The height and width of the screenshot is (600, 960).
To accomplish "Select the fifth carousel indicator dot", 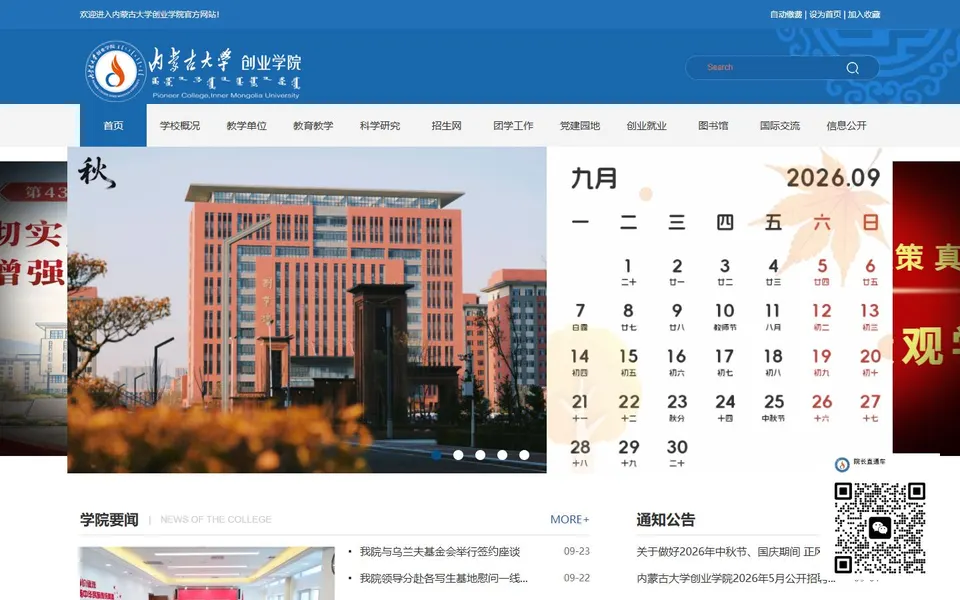I will click(524, 455).
